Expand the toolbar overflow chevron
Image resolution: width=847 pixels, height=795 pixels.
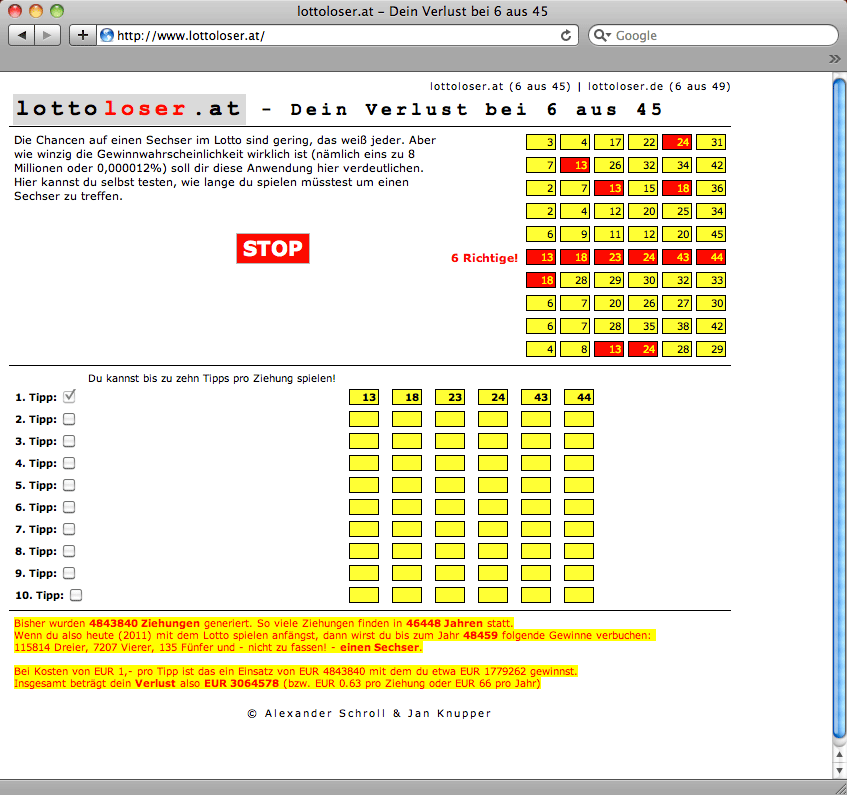pyautogui.click(x=835, y=58)
